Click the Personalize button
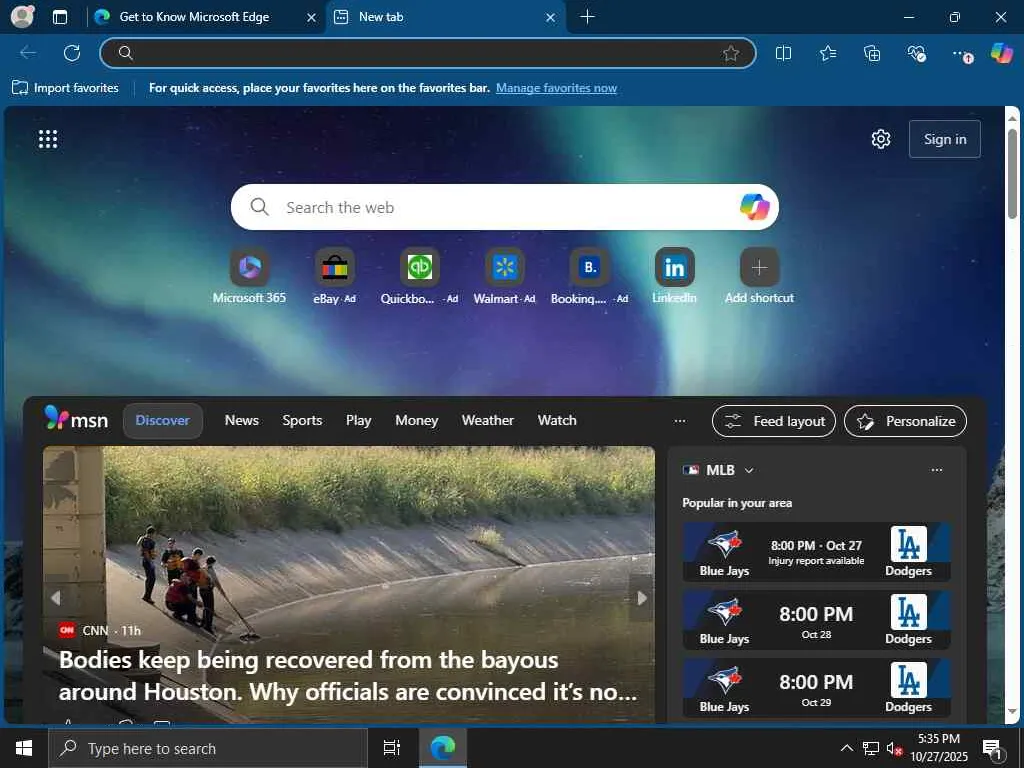1024x768 pixels. tap(905, 421)
